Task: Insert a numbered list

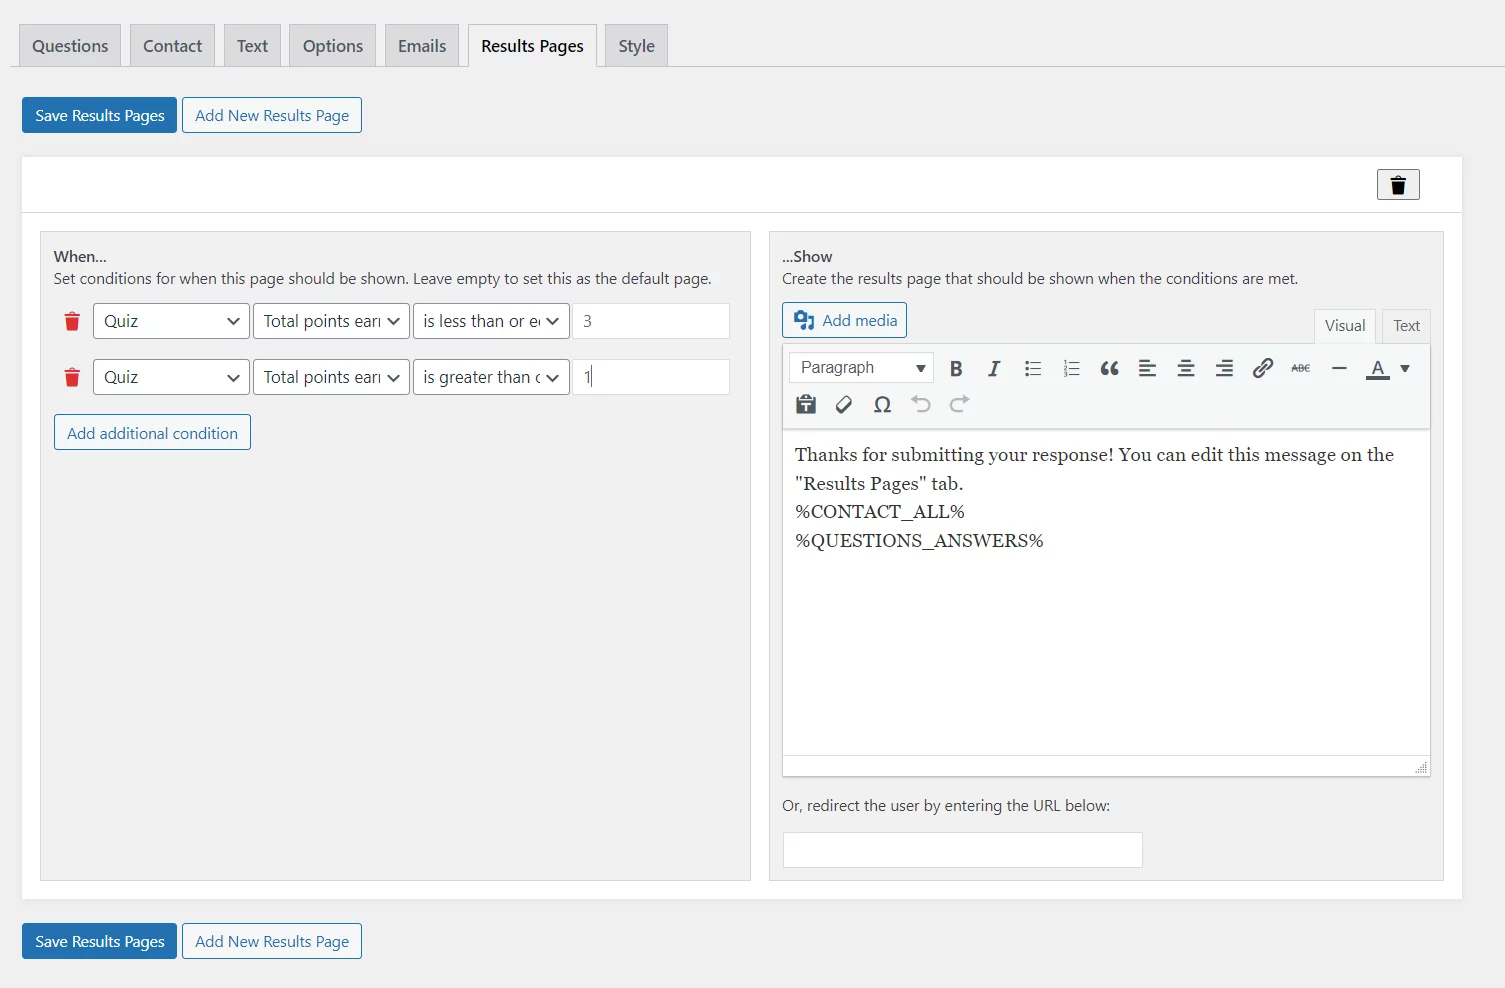Action: (1071, 368)
